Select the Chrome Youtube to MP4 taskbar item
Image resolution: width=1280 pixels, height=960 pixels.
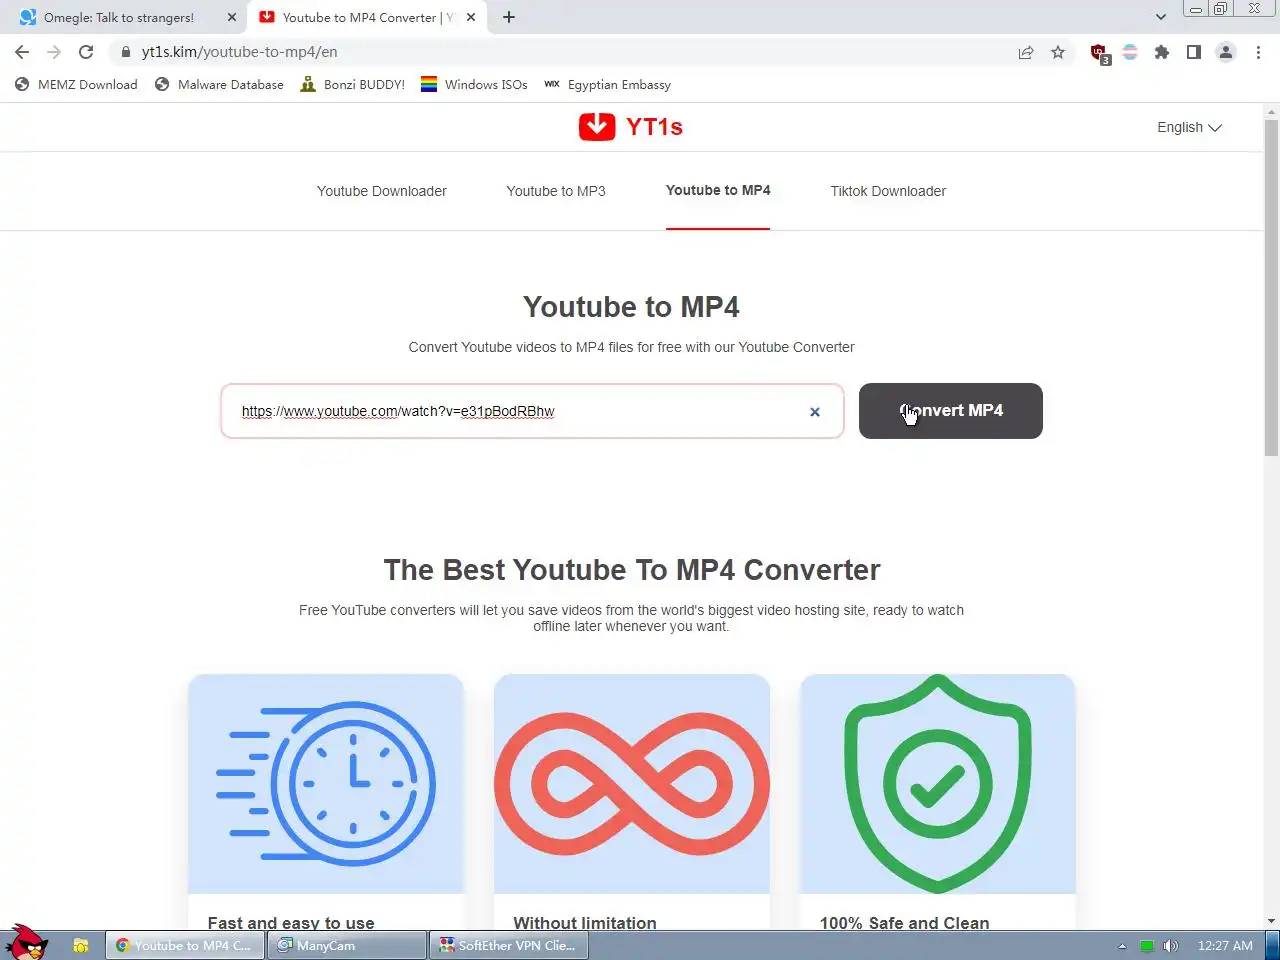[185, 945]
